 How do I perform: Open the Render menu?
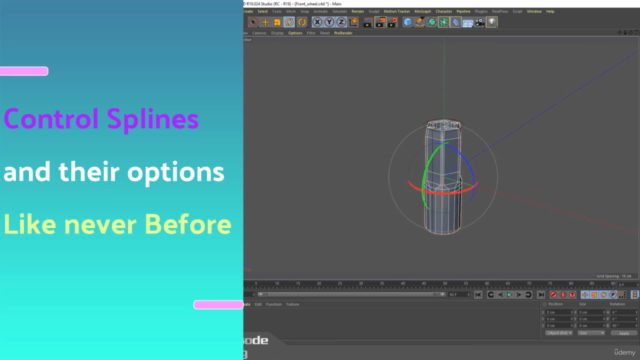point(358,11)
